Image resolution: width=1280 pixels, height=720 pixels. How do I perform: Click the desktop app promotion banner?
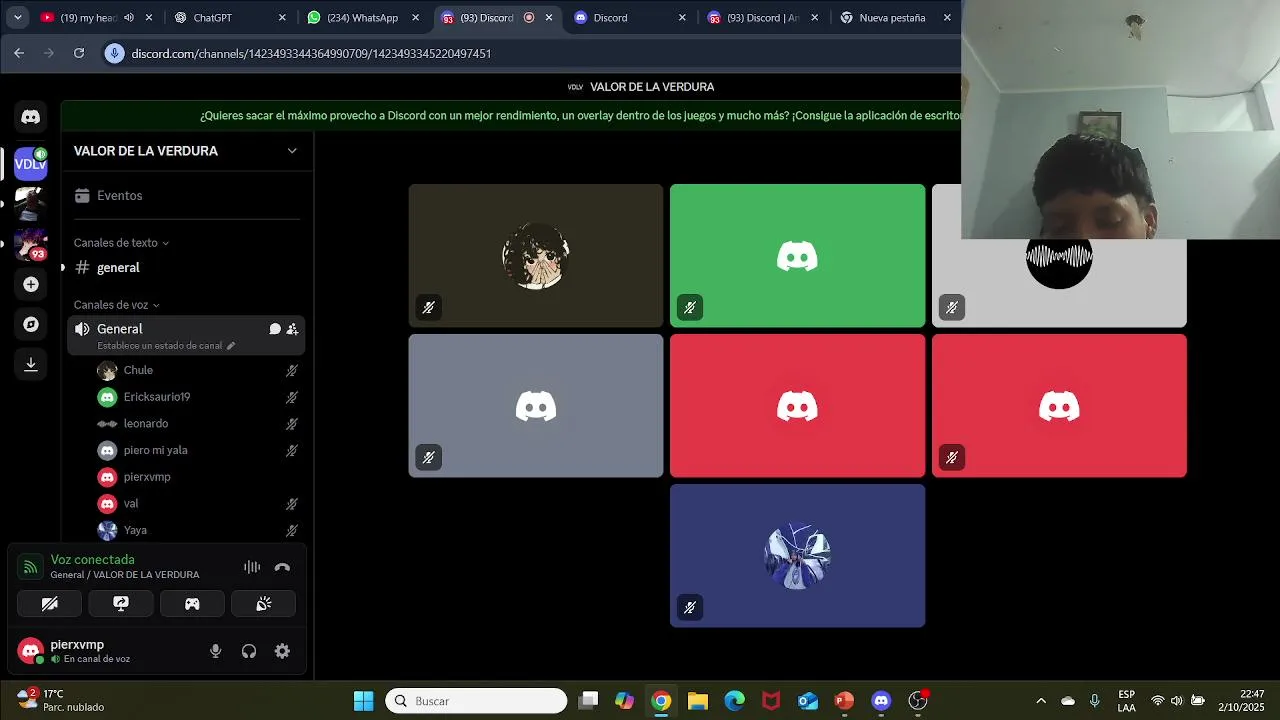580,116
